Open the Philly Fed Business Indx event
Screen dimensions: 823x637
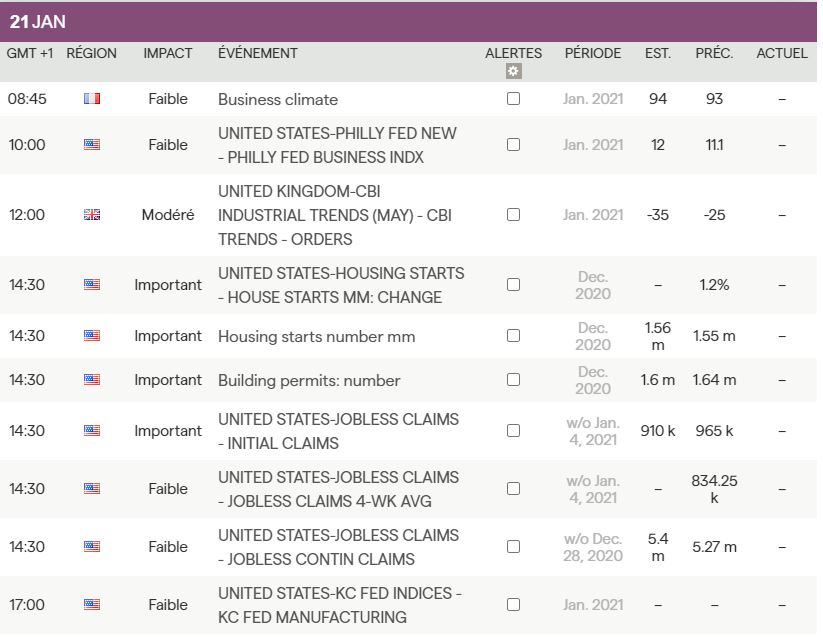point(337,145)
